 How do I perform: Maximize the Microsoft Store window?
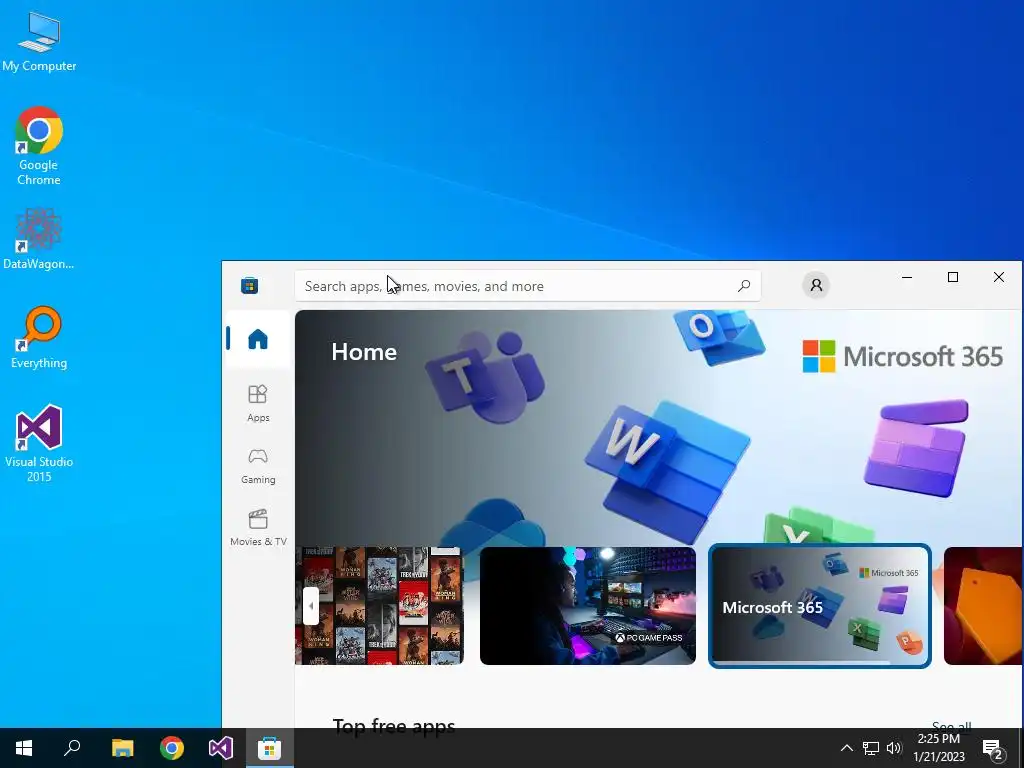click(x=953, y=278)
